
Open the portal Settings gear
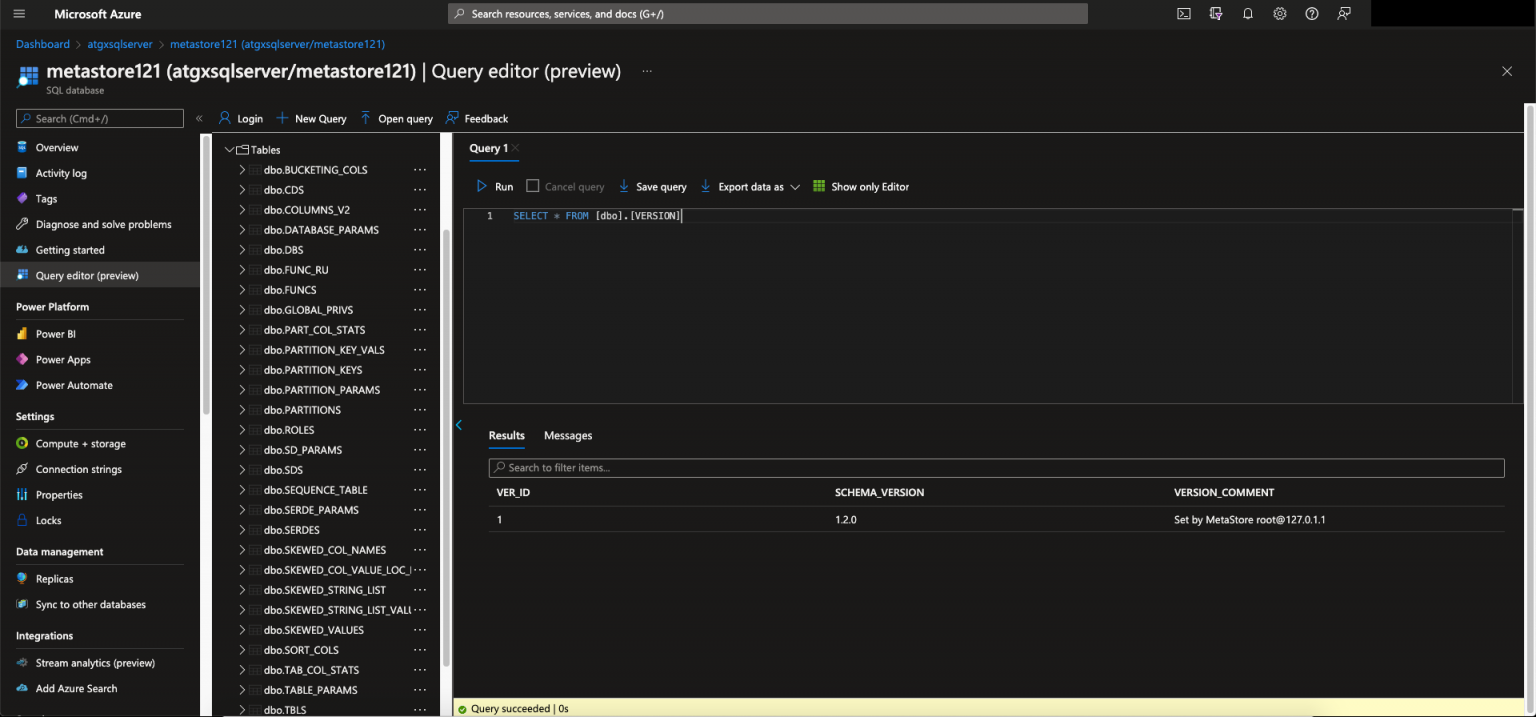pyautogui.click(x=1279, y=13)
